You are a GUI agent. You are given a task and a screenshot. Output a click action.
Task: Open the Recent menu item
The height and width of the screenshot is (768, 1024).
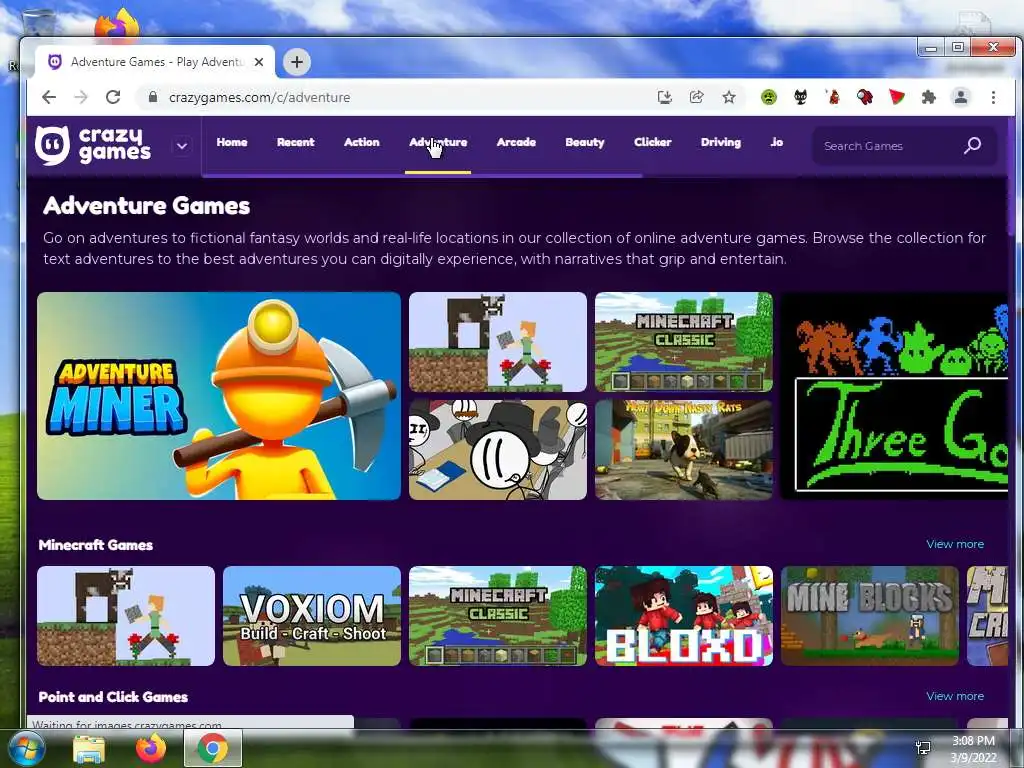pyautogui.click(x=295, y=142)
